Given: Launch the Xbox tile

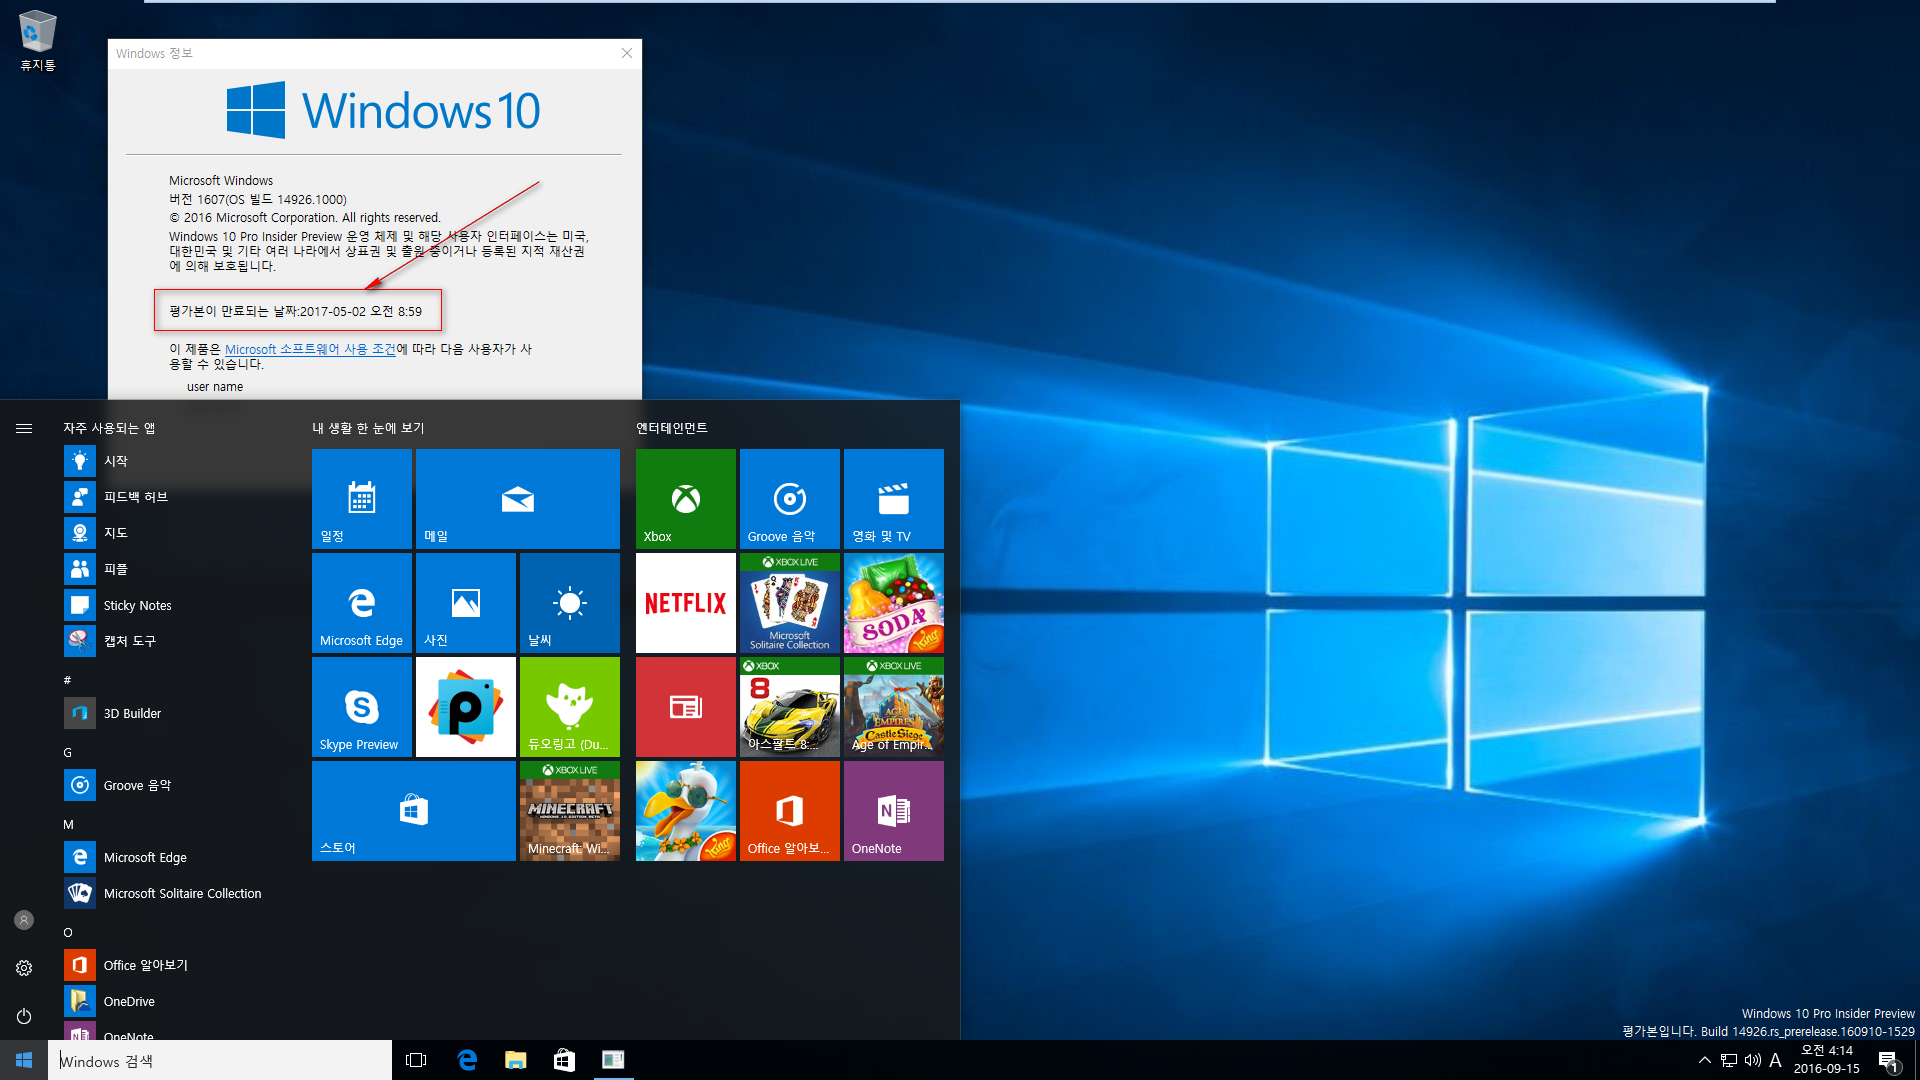Looking at the screenshot, I should (686, 498).
